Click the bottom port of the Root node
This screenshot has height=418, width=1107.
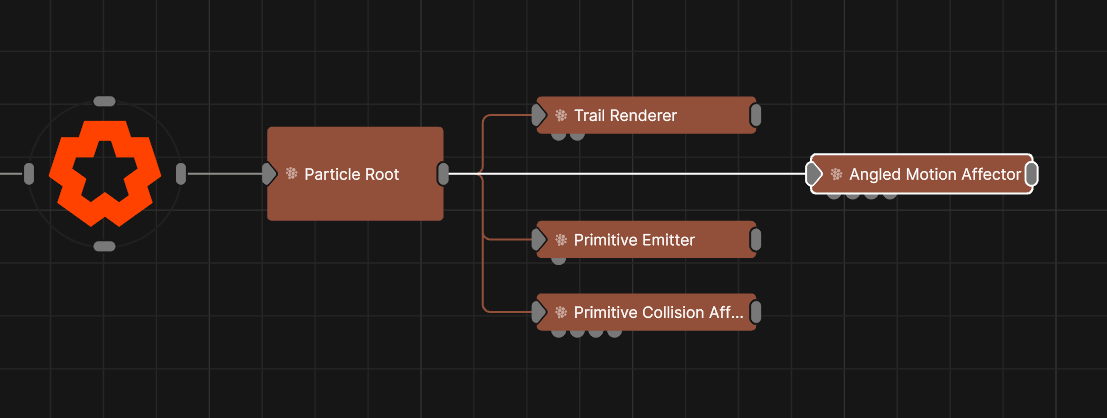[104, 246]
